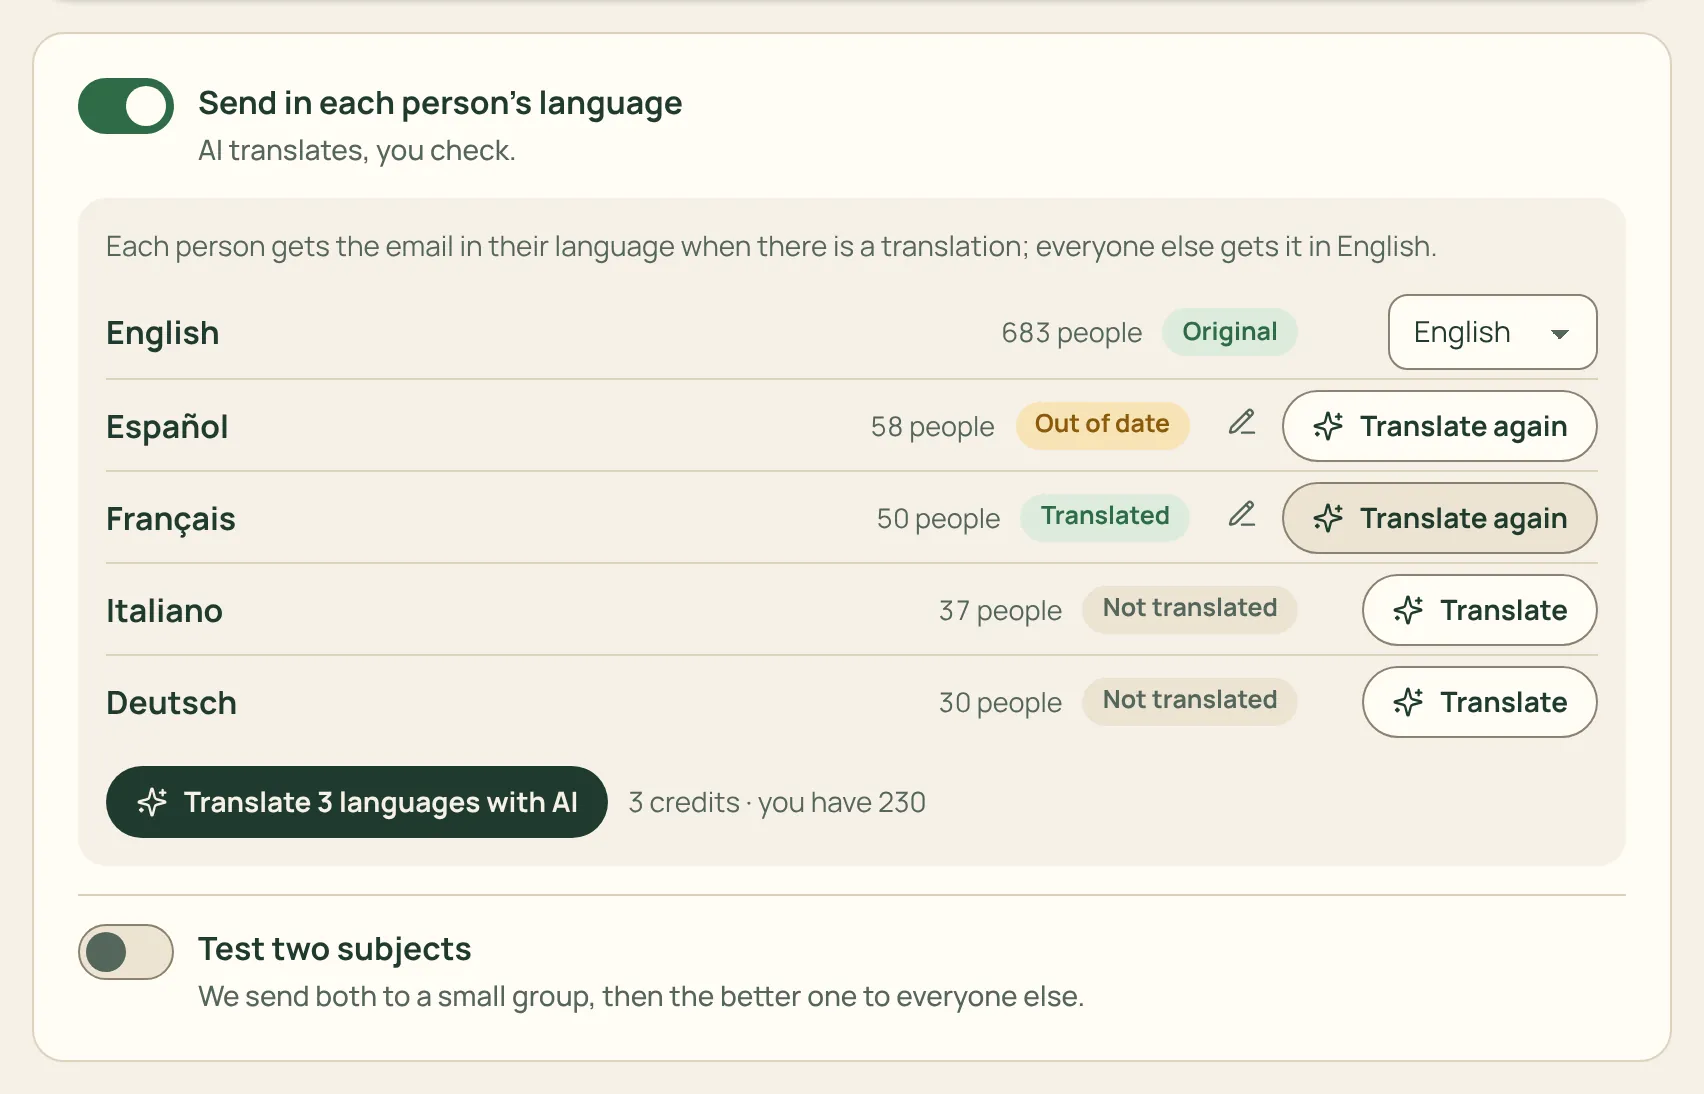Click the Original badge on English row
The image size is (1704, 1094).
[x=1229, y=332]
